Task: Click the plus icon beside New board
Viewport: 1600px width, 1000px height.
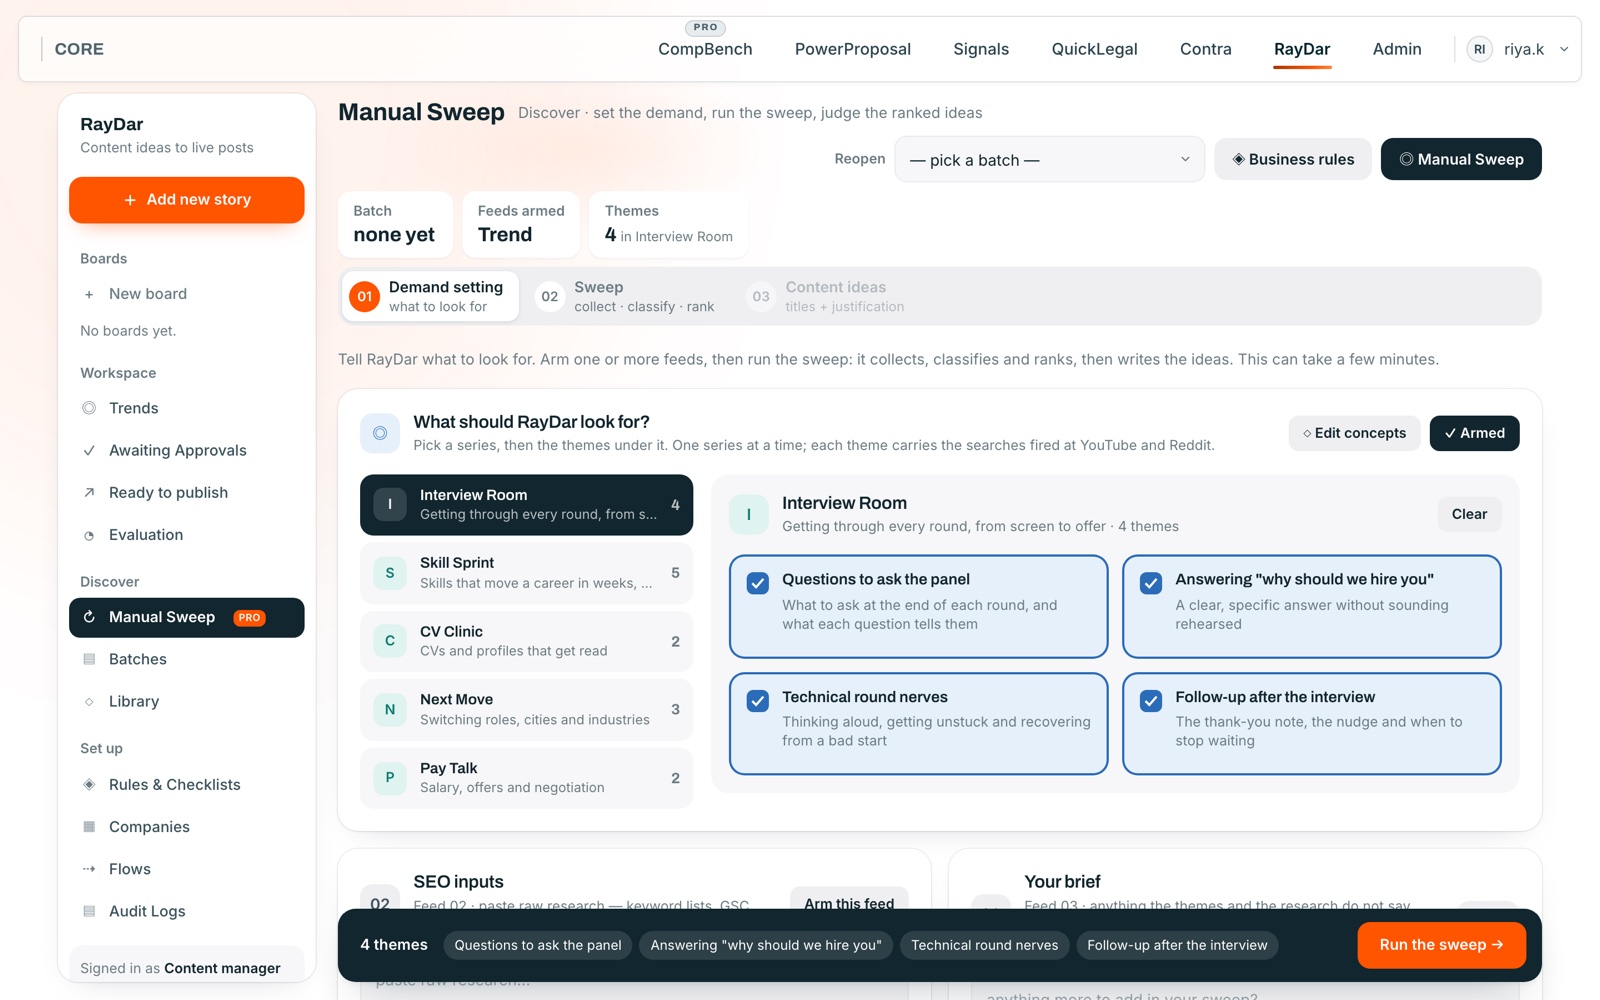Action: pyautogui.click(x=89, y=294)
